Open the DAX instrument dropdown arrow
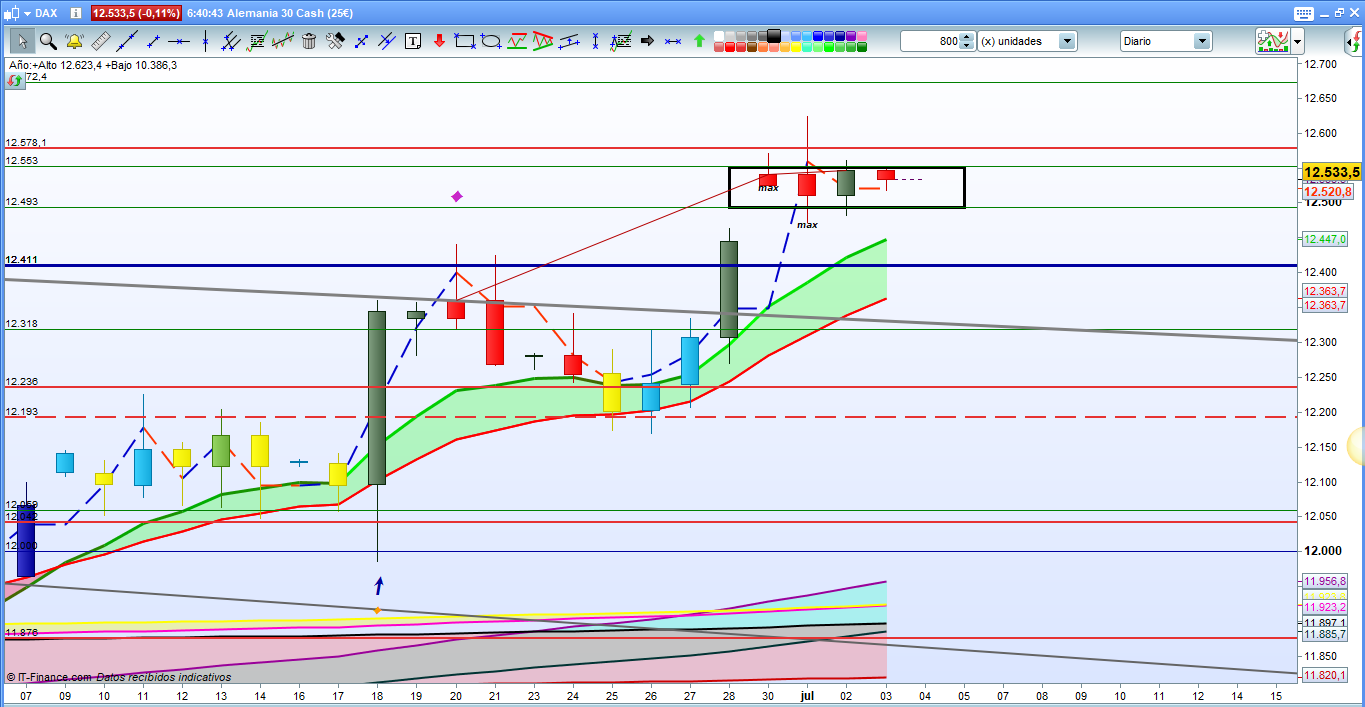The width and height of the screenshot is (1365, 707). (27, 13)
